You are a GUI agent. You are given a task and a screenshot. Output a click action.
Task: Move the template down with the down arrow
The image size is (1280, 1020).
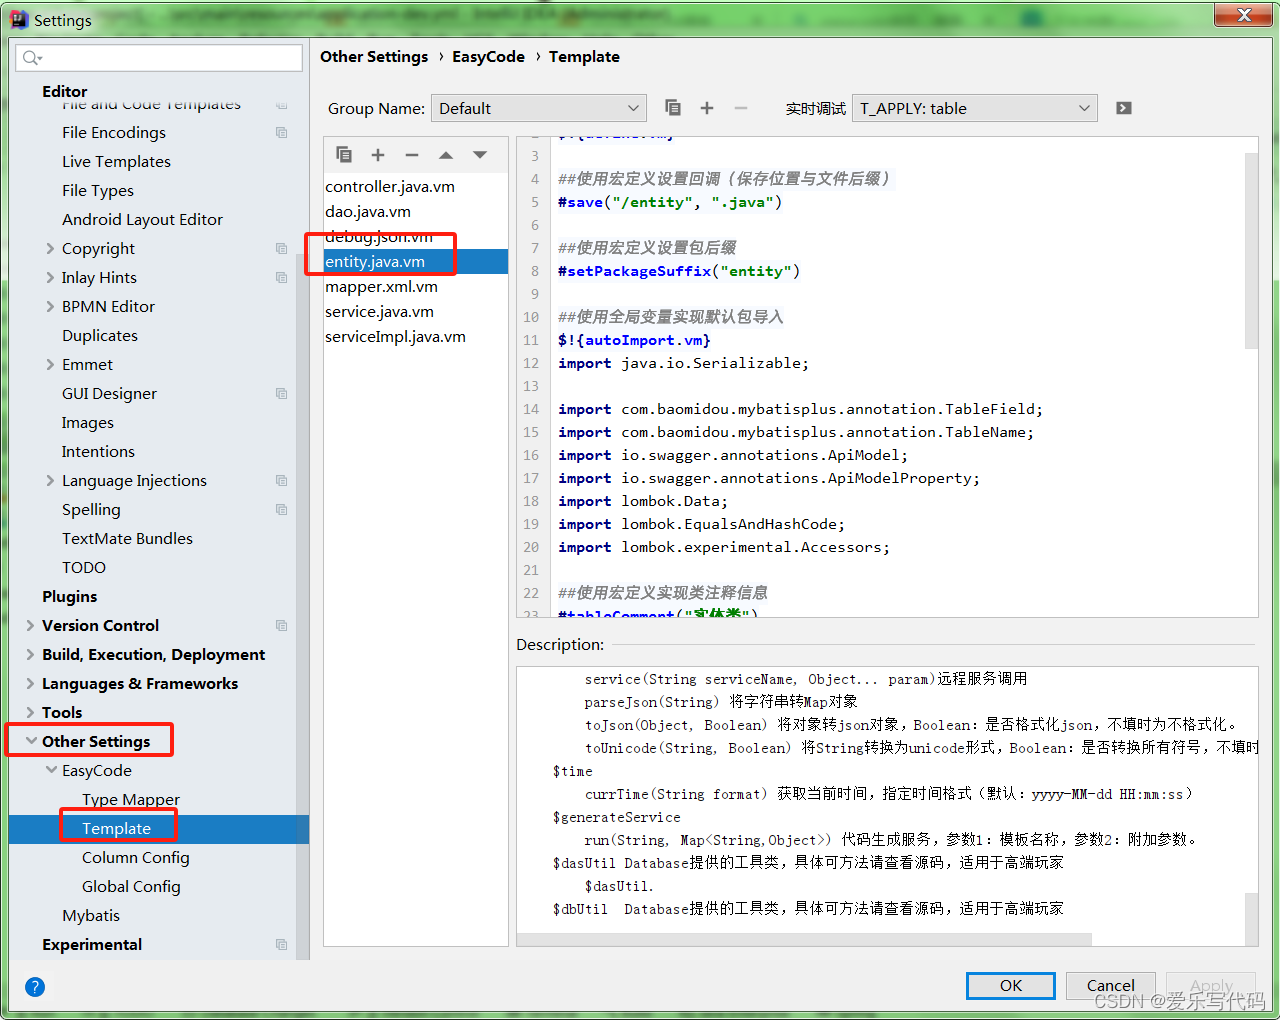480,155
